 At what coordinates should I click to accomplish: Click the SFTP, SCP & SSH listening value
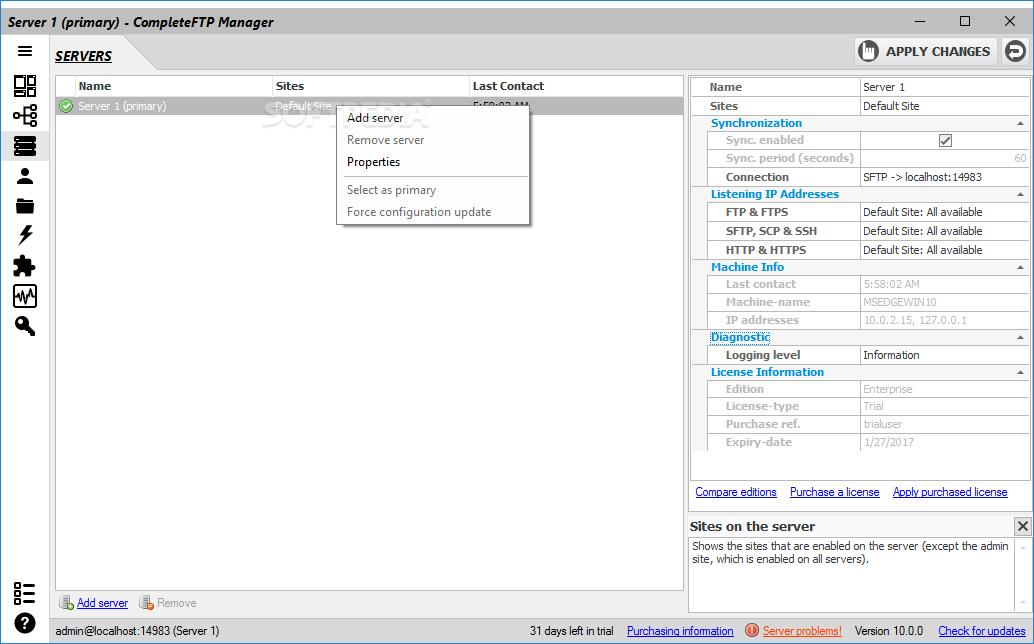coord(944,231)
